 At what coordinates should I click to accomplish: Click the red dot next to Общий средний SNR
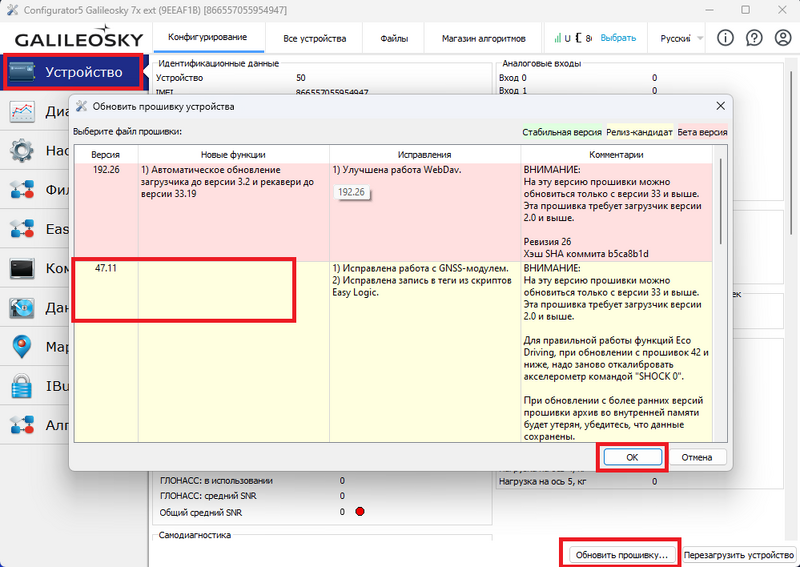(360, 511)
